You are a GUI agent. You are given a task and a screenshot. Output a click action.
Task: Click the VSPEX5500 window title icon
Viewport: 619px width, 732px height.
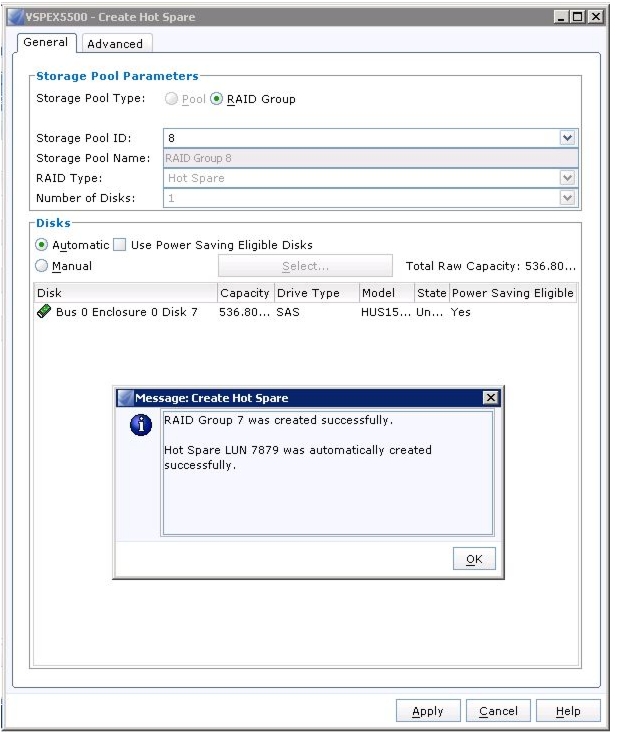16,17
